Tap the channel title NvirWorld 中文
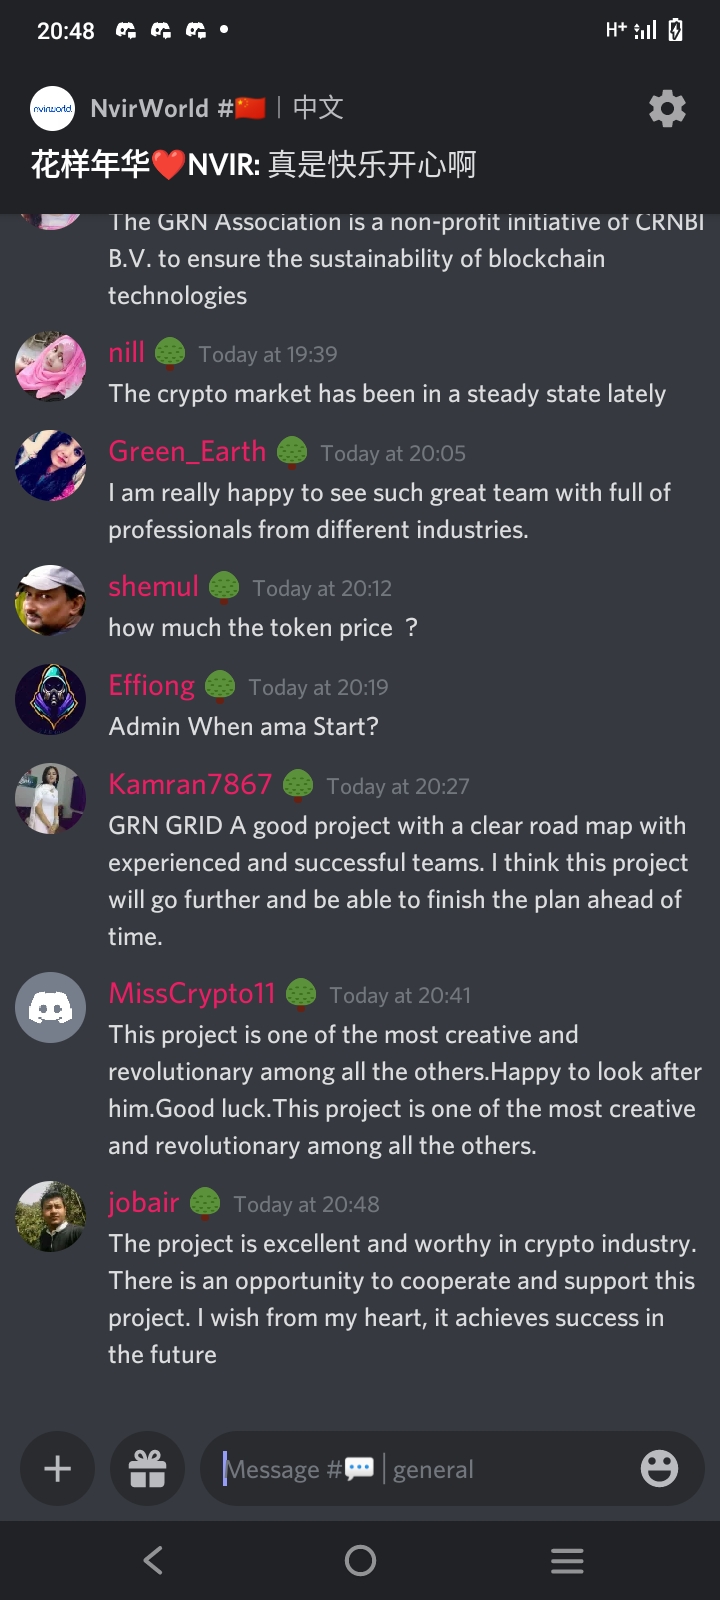The height and width of the screenshot is (1600, 720). (x=217, y=108)
